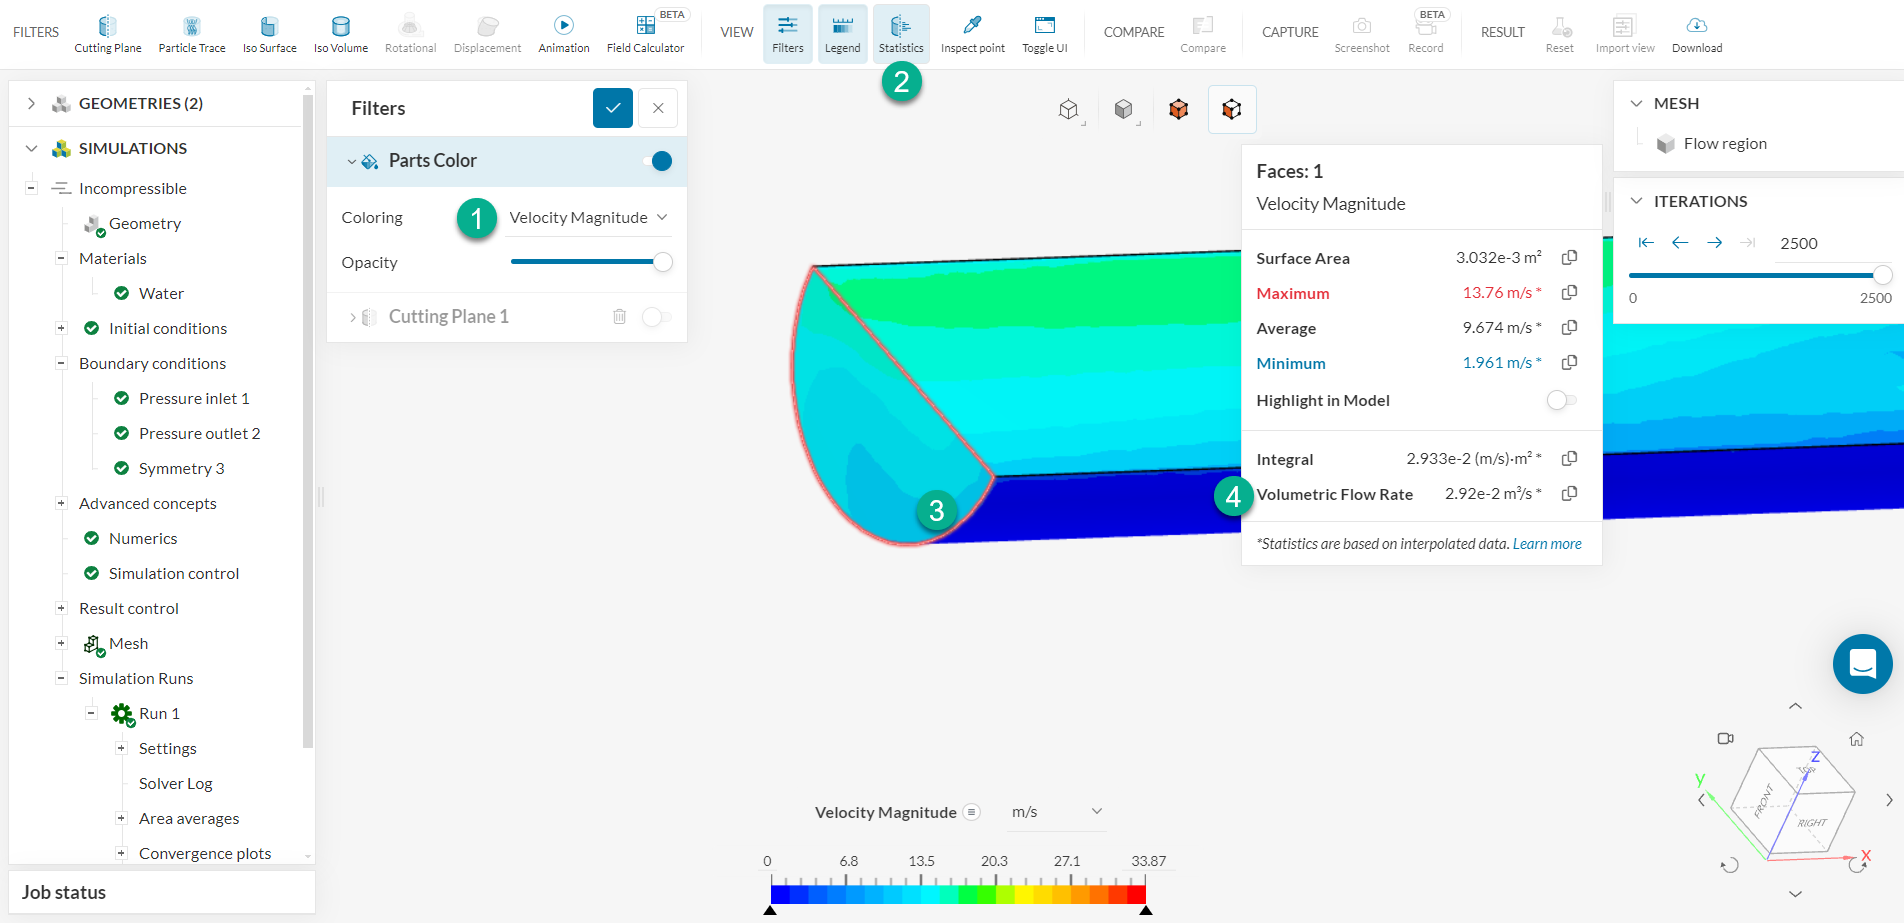Add an Iso Surface filter
Image resolution: width=1904 pixels, height=923 pixels.
pos(268,31)
